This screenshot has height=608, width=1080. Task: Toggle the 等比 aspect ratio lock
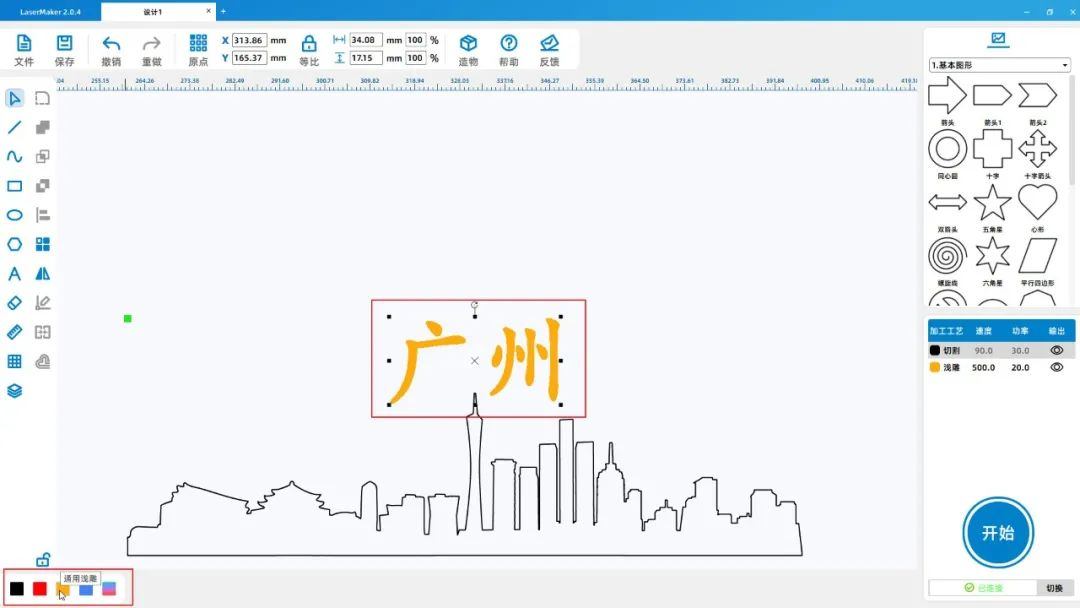(x=309, y=44)
